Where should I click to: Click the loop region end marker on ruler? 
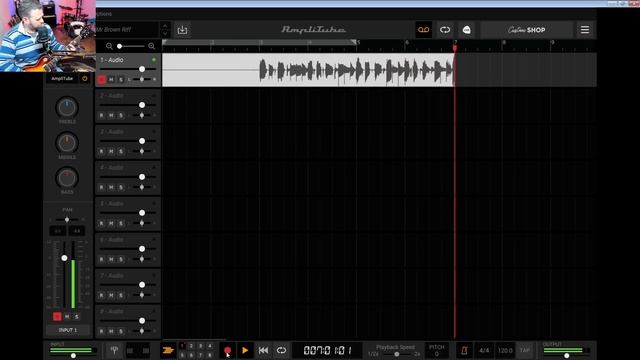click(x=353, y=42)
